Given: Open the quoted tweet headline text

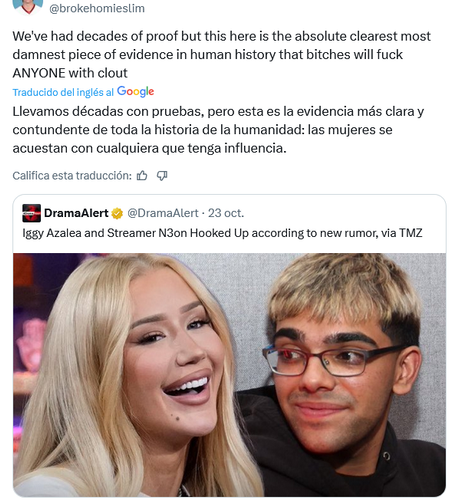Looking at the screenshot, I should [x=222, y=233].
